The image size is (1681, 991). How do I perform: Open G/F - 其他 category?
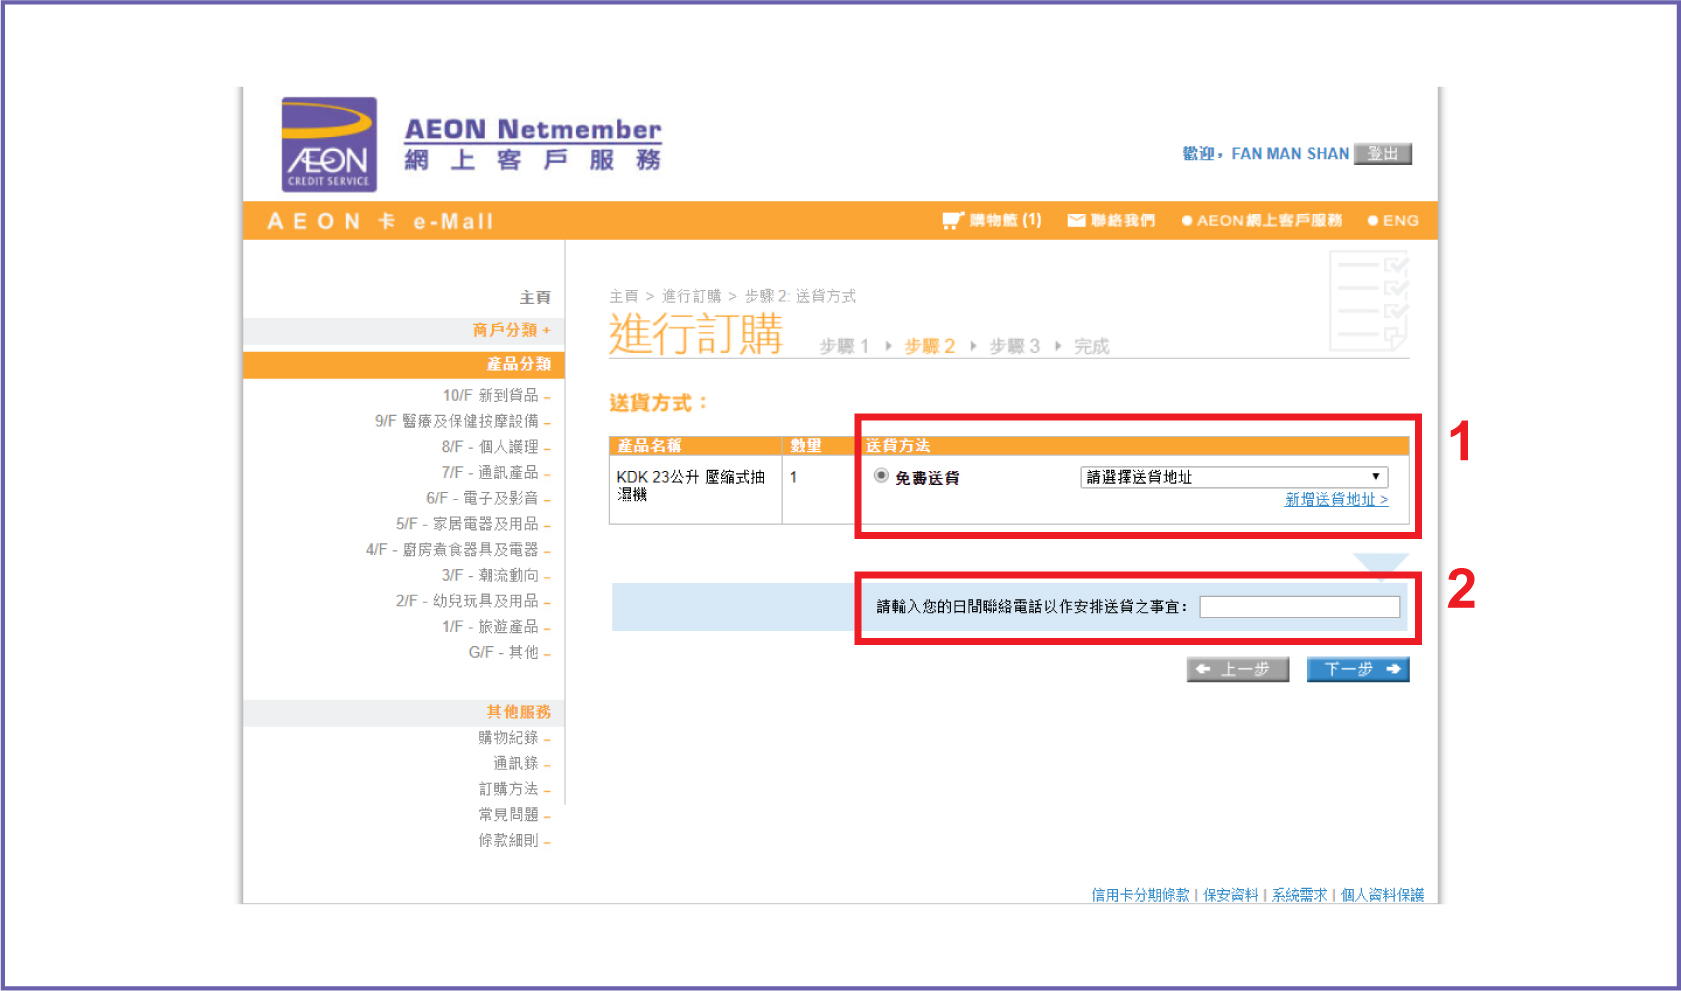(509, 652)
